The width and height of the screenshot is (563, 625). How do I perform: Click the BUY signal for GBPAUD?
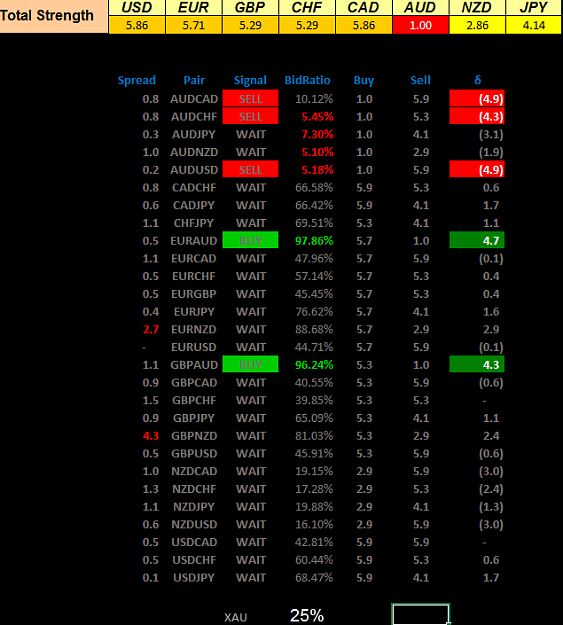click(x=250, y=364)
